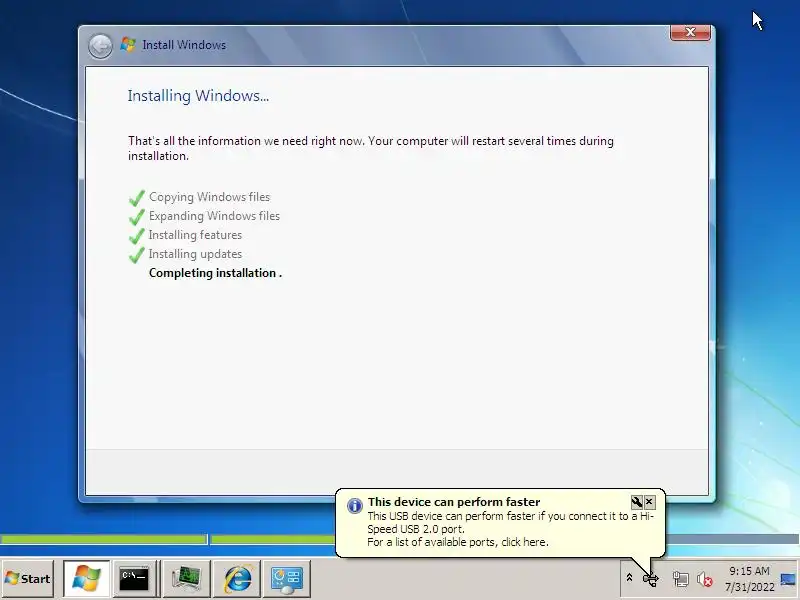Dismiss the USB notification balloon
Image resolution: width=800 pixels, height=600 pixels.
click(x=649, y=502)
